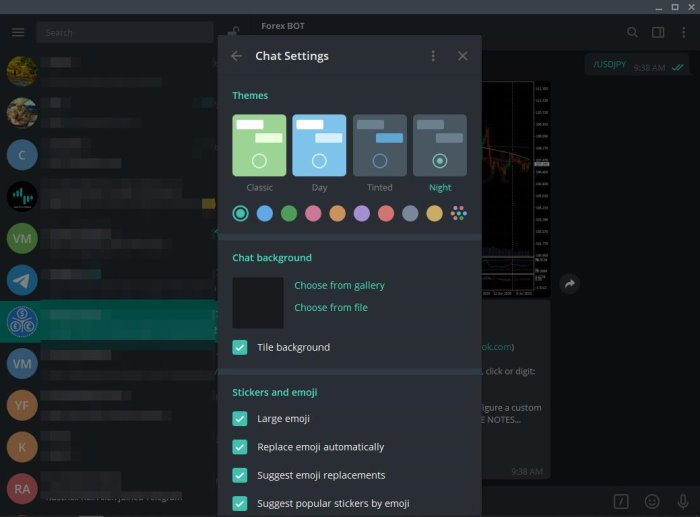Open chat with YF avatar
This screenshot has height=517, width=700.
[22, 405]
